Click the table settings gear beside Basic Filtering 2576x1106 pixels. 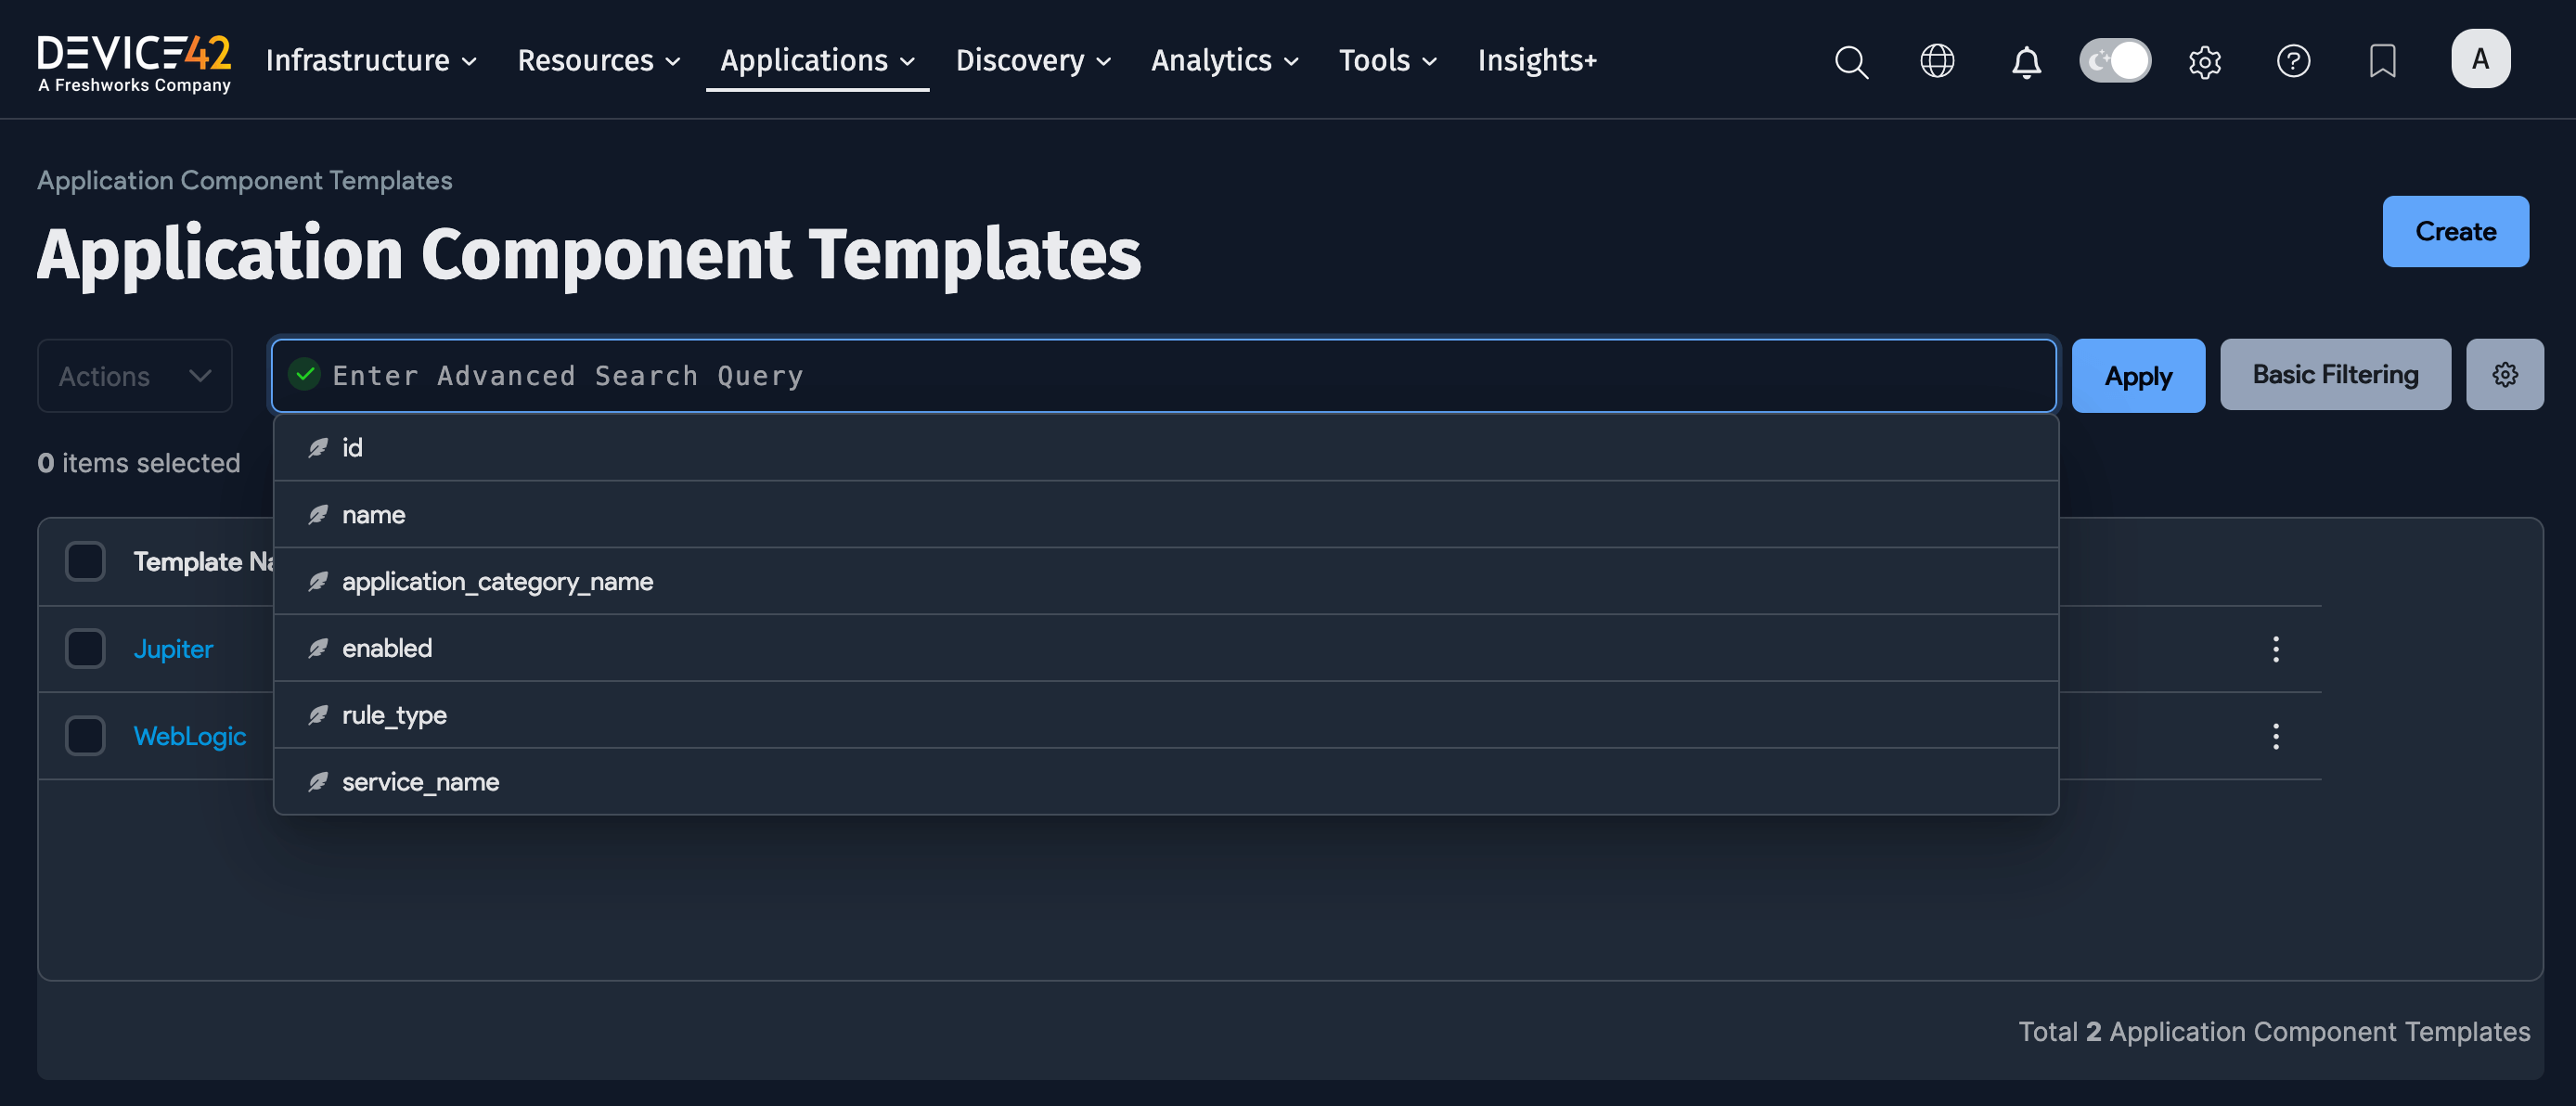[2504, 375]
